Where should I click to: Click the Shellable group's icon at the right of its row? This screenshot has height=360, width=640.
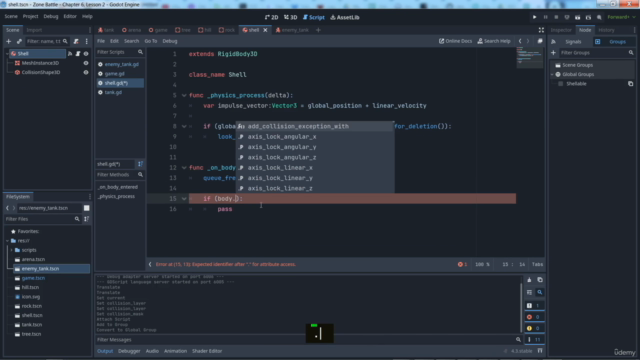click(631, 84)
